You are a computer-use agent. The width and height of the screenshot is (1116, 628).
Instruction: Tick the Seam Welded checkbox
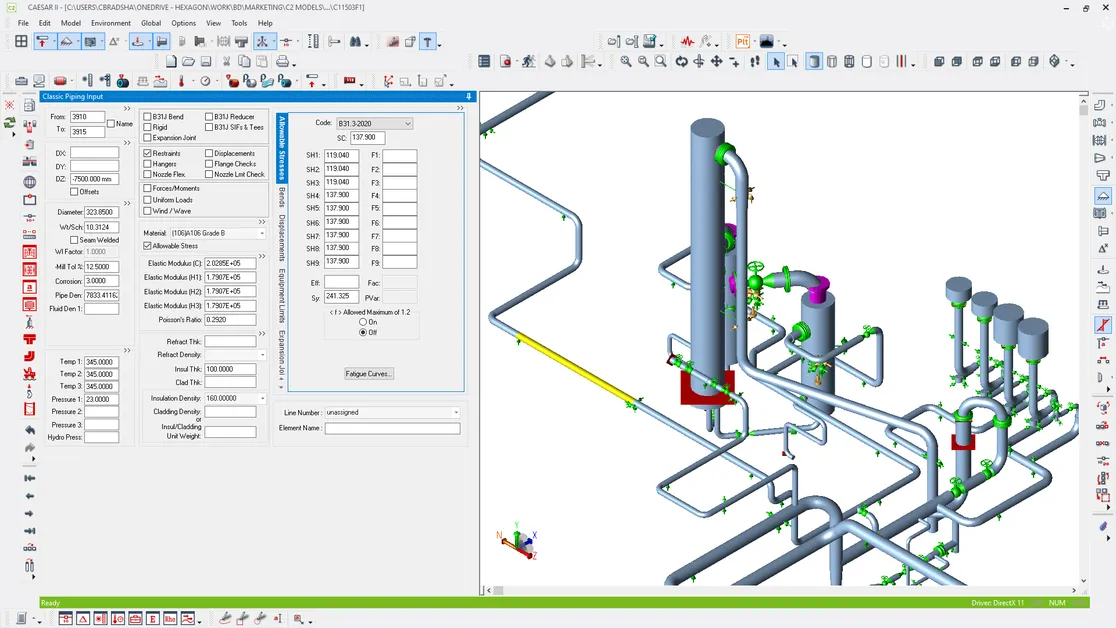[x=75, y=240]
